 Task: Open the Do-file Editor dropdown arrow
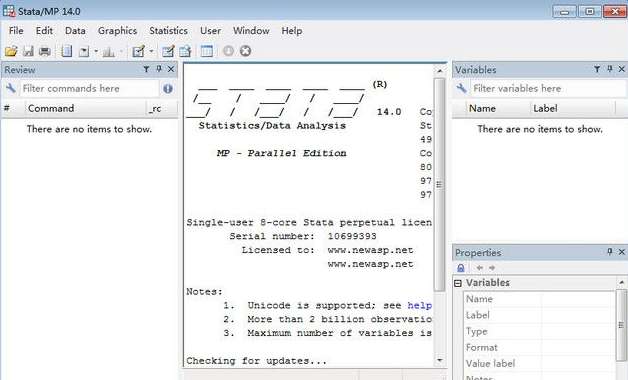tap(151, 51)
